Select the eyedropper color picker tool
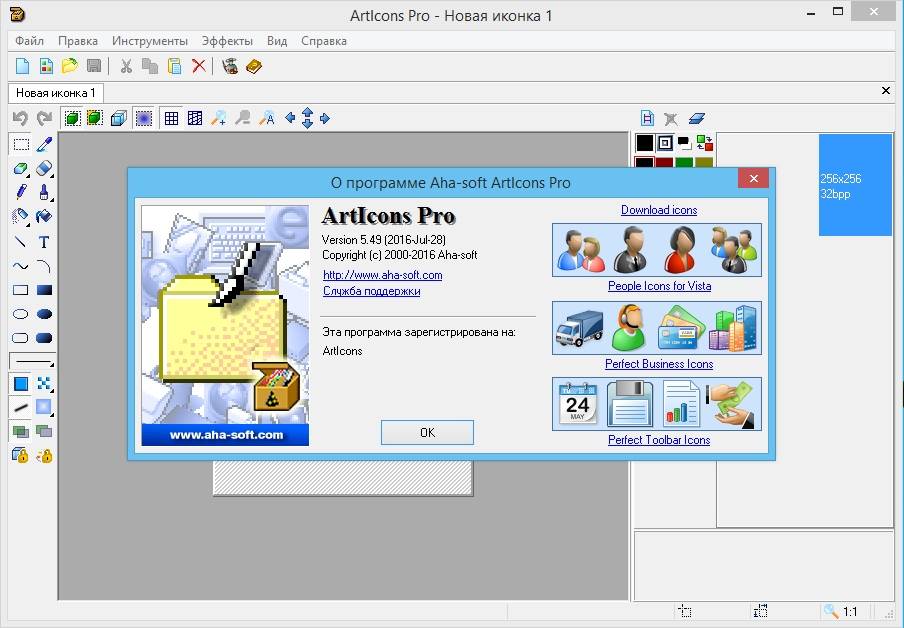 point(44,144)
